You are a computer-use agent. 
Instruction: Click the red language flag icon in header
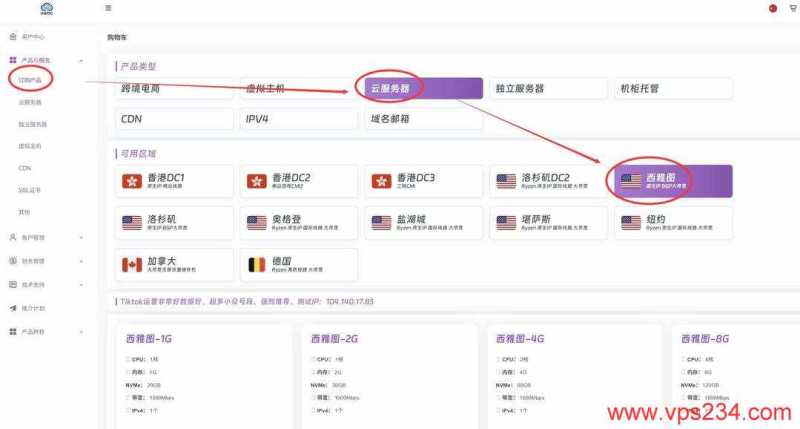click(772, 8)
